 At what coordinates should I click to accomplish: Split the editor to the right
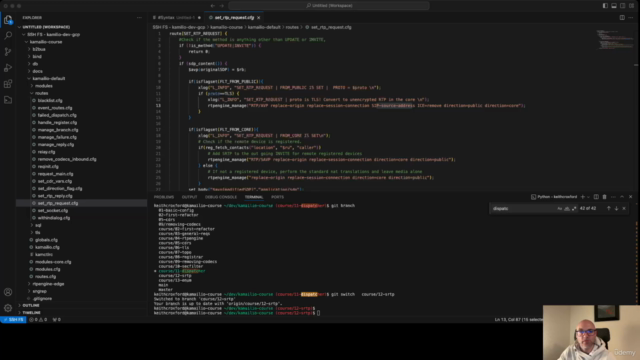(622, 18)
